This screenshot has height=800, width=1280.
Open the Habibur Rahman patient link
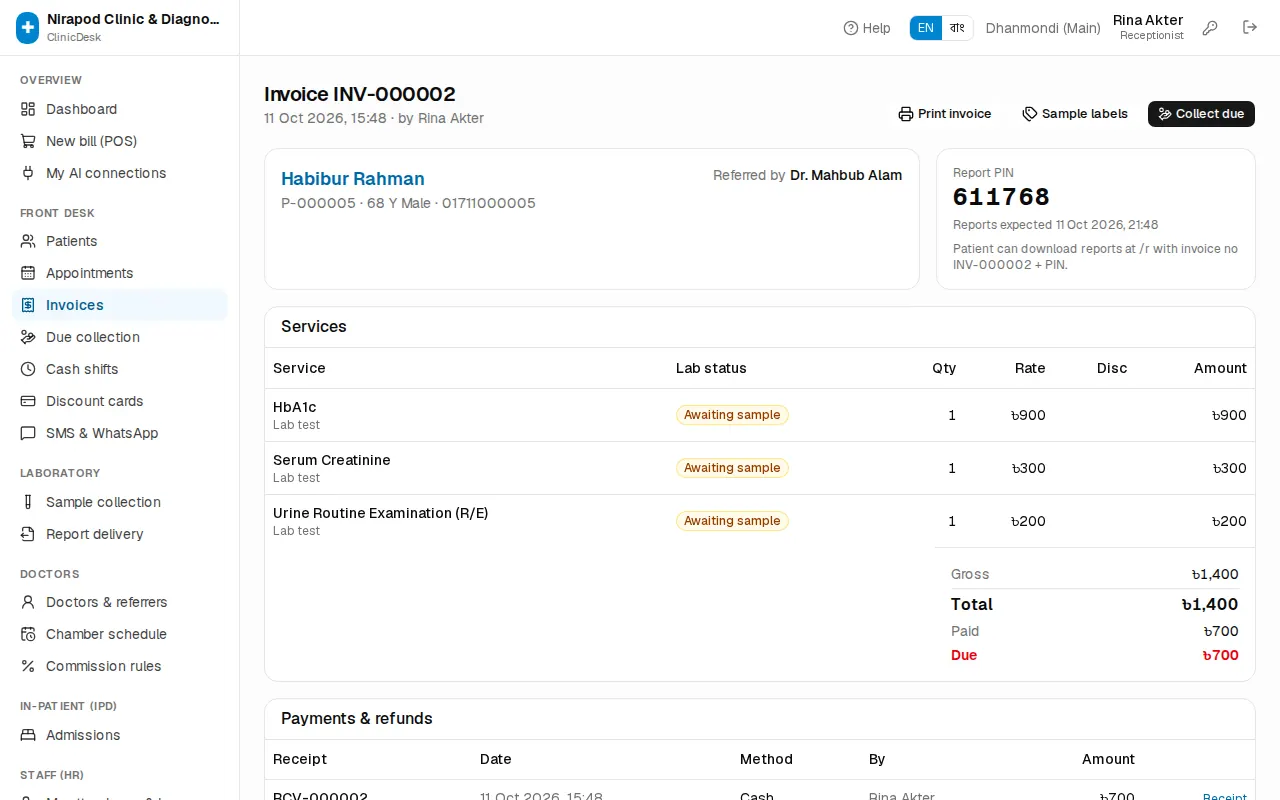tap(353, 179)
